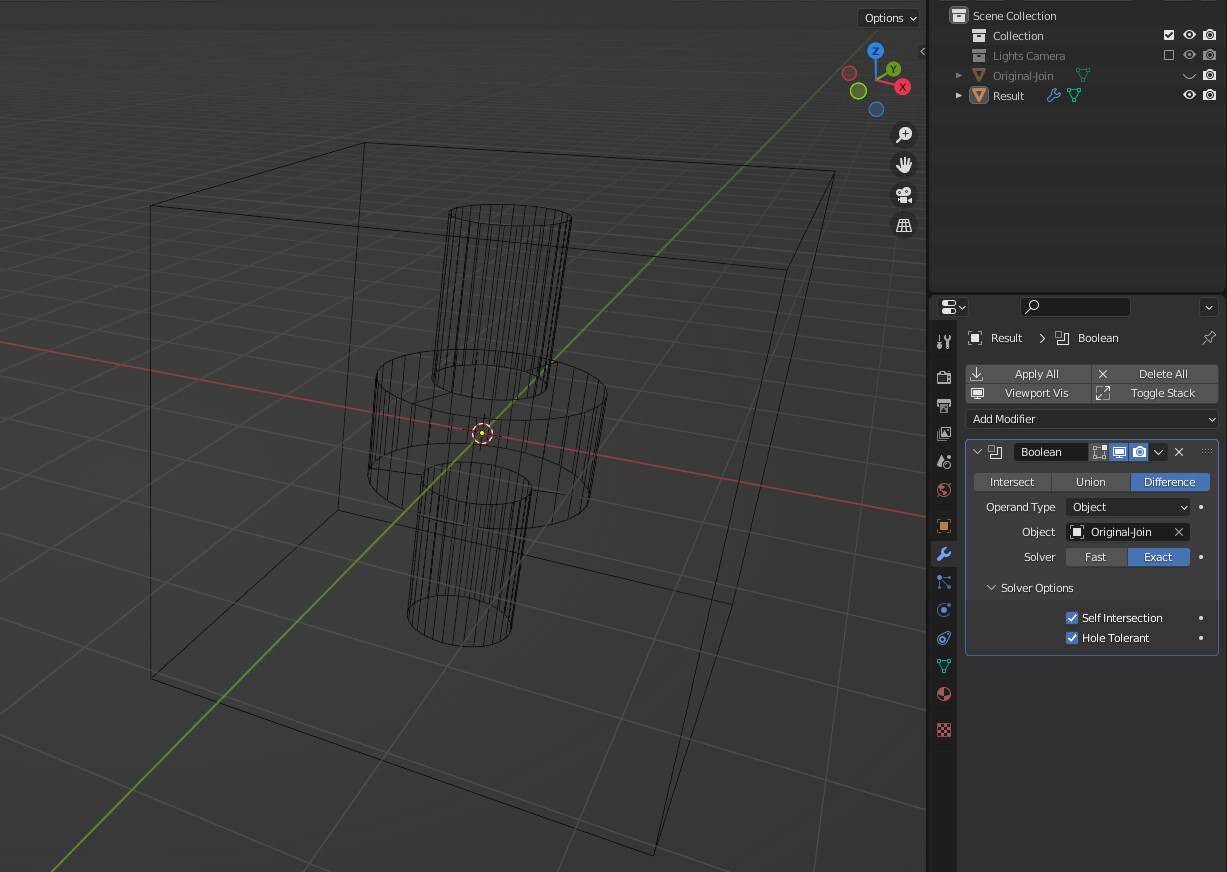Enable the Lights Camera collection checkbox

click(x=1169, y=55)
